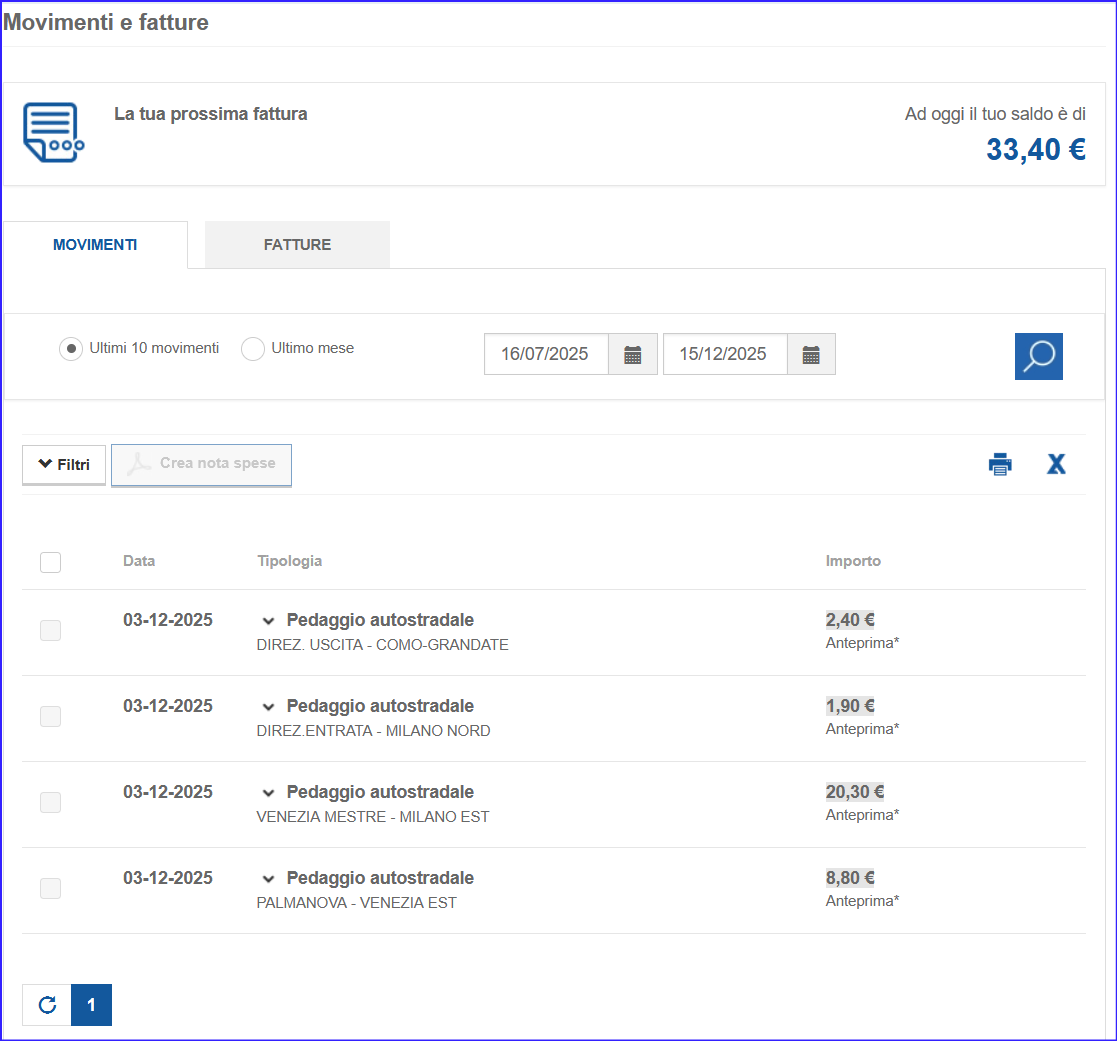Expand VENEZIA MESTRE - MILANO EST chevron
This screenshot has height=1041, width=1117.
coord(269,792)
